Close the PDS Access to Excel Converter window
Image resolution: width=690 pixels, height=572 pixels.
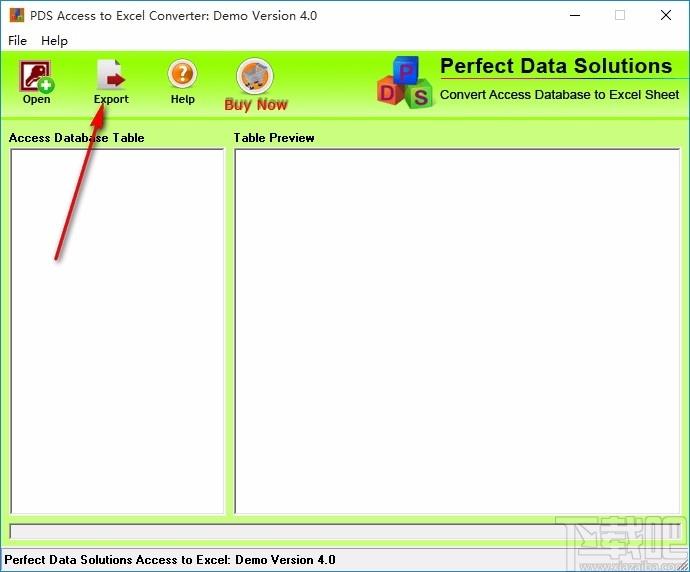point(666,15)
